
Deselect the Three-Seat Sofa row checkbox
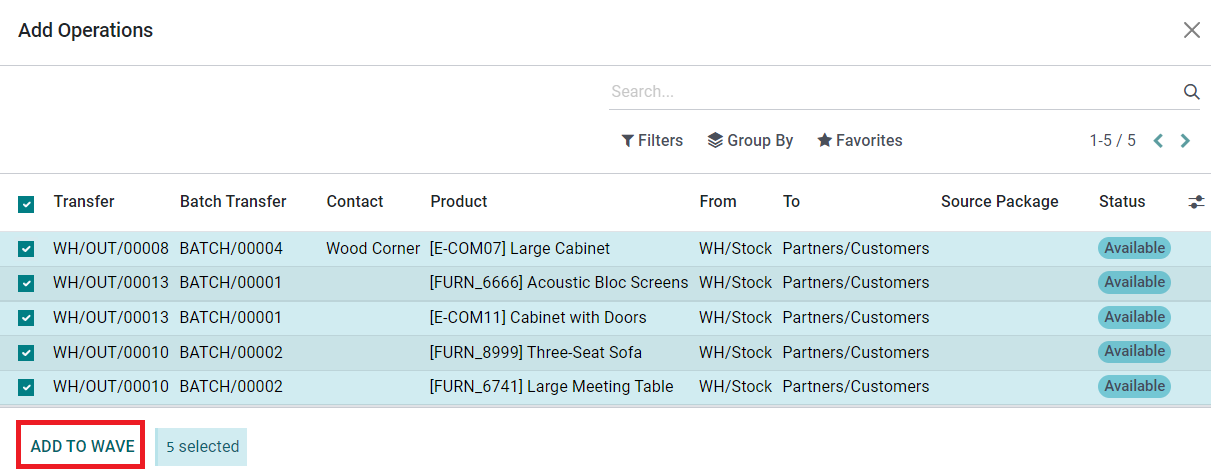[26, 353]
